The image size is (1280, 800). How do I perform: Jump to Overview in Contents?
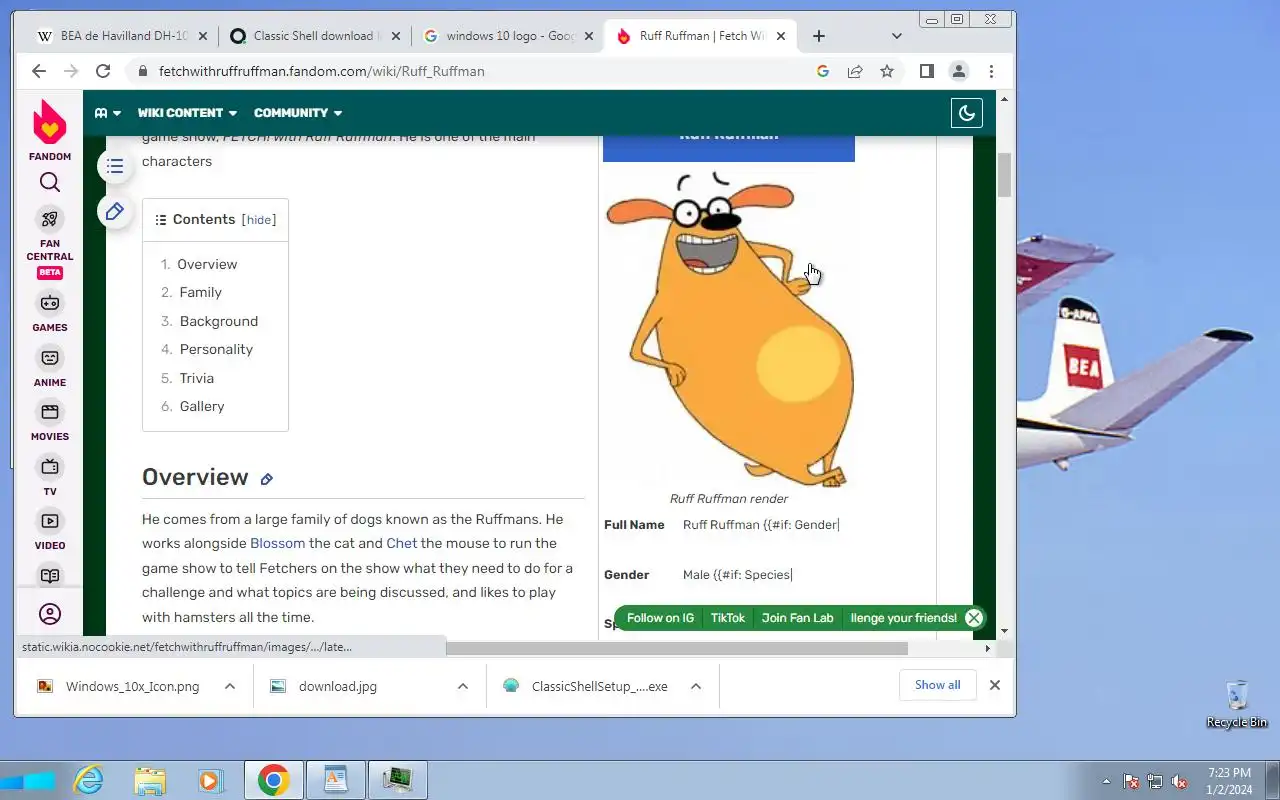click(x=207, y=264)
